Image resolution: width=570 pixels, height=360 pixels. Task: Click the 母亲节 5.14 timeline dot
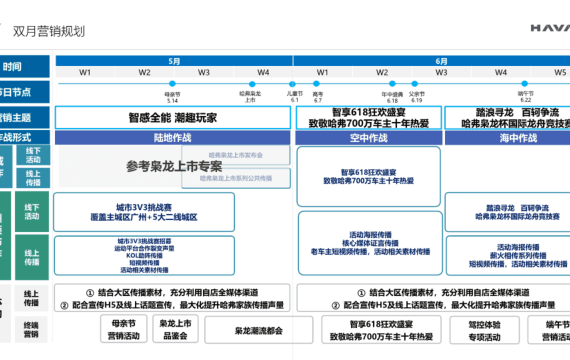click(x=172, y=84)
